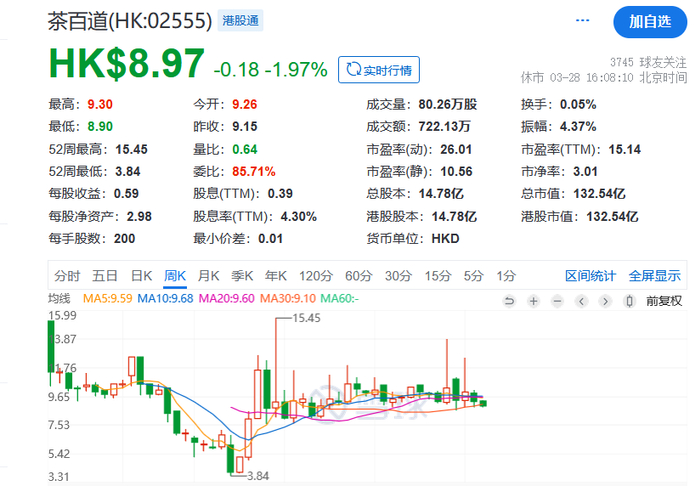Screen dimensions: 700x486
Task: Open the 季K tab
Action: [x=242, y=276]
